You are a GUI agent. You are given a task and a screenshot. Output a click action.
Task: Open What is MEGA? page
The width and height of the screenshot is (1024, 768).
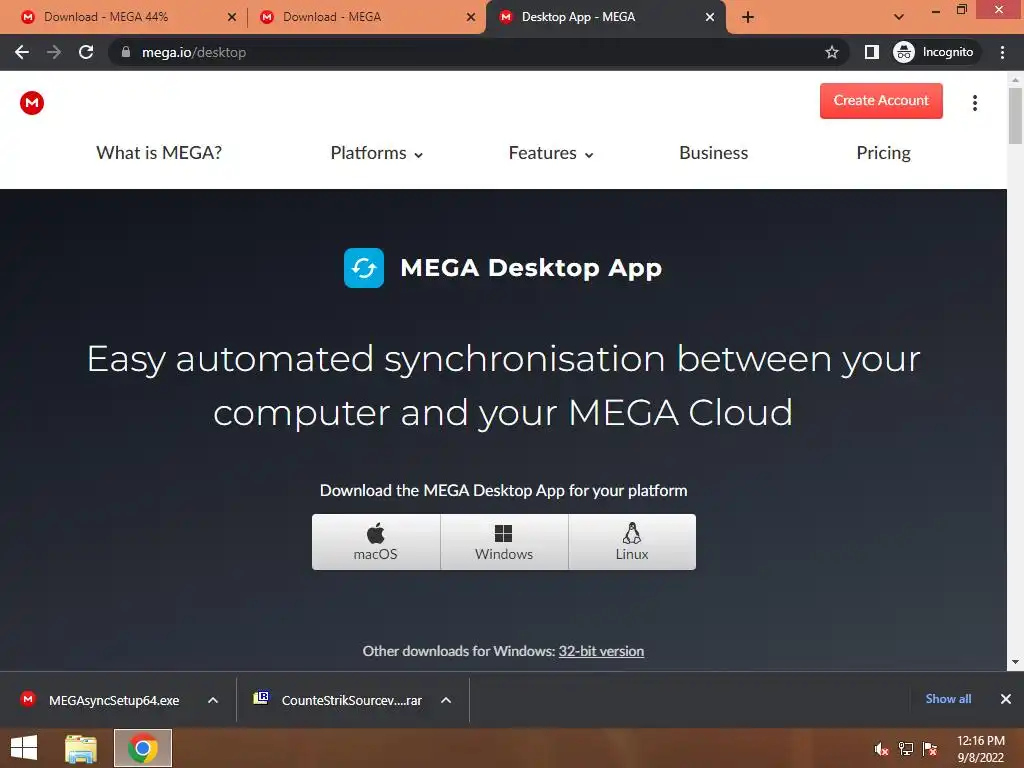click(159, 153)
